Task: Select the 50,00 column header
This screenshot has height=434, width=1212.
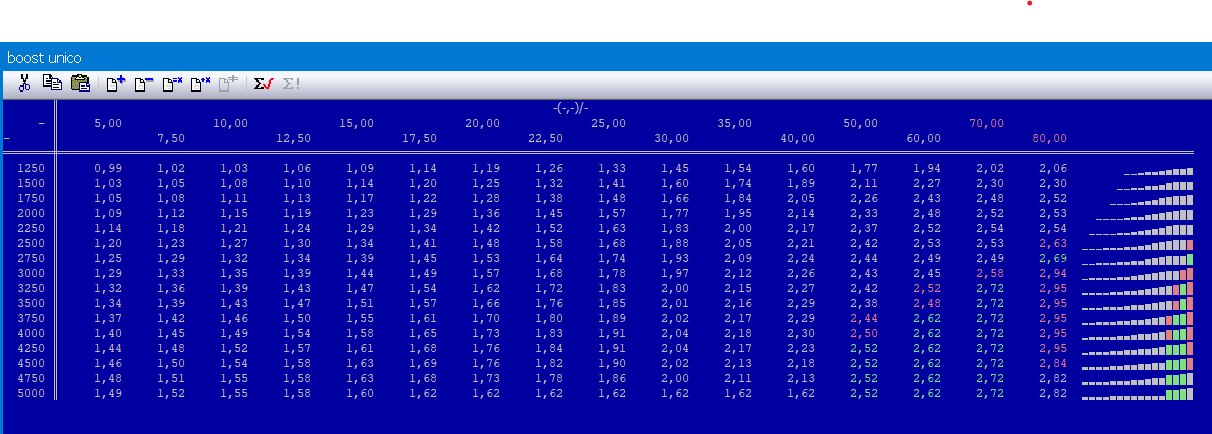Action: [x=861, y=123]
